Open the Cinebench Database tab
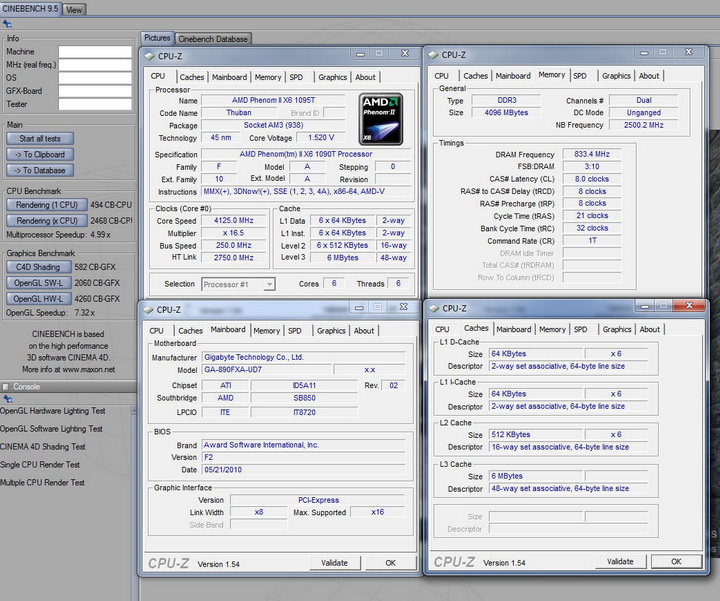The height and width of the screenshot is (601, 720). point(214,39)
